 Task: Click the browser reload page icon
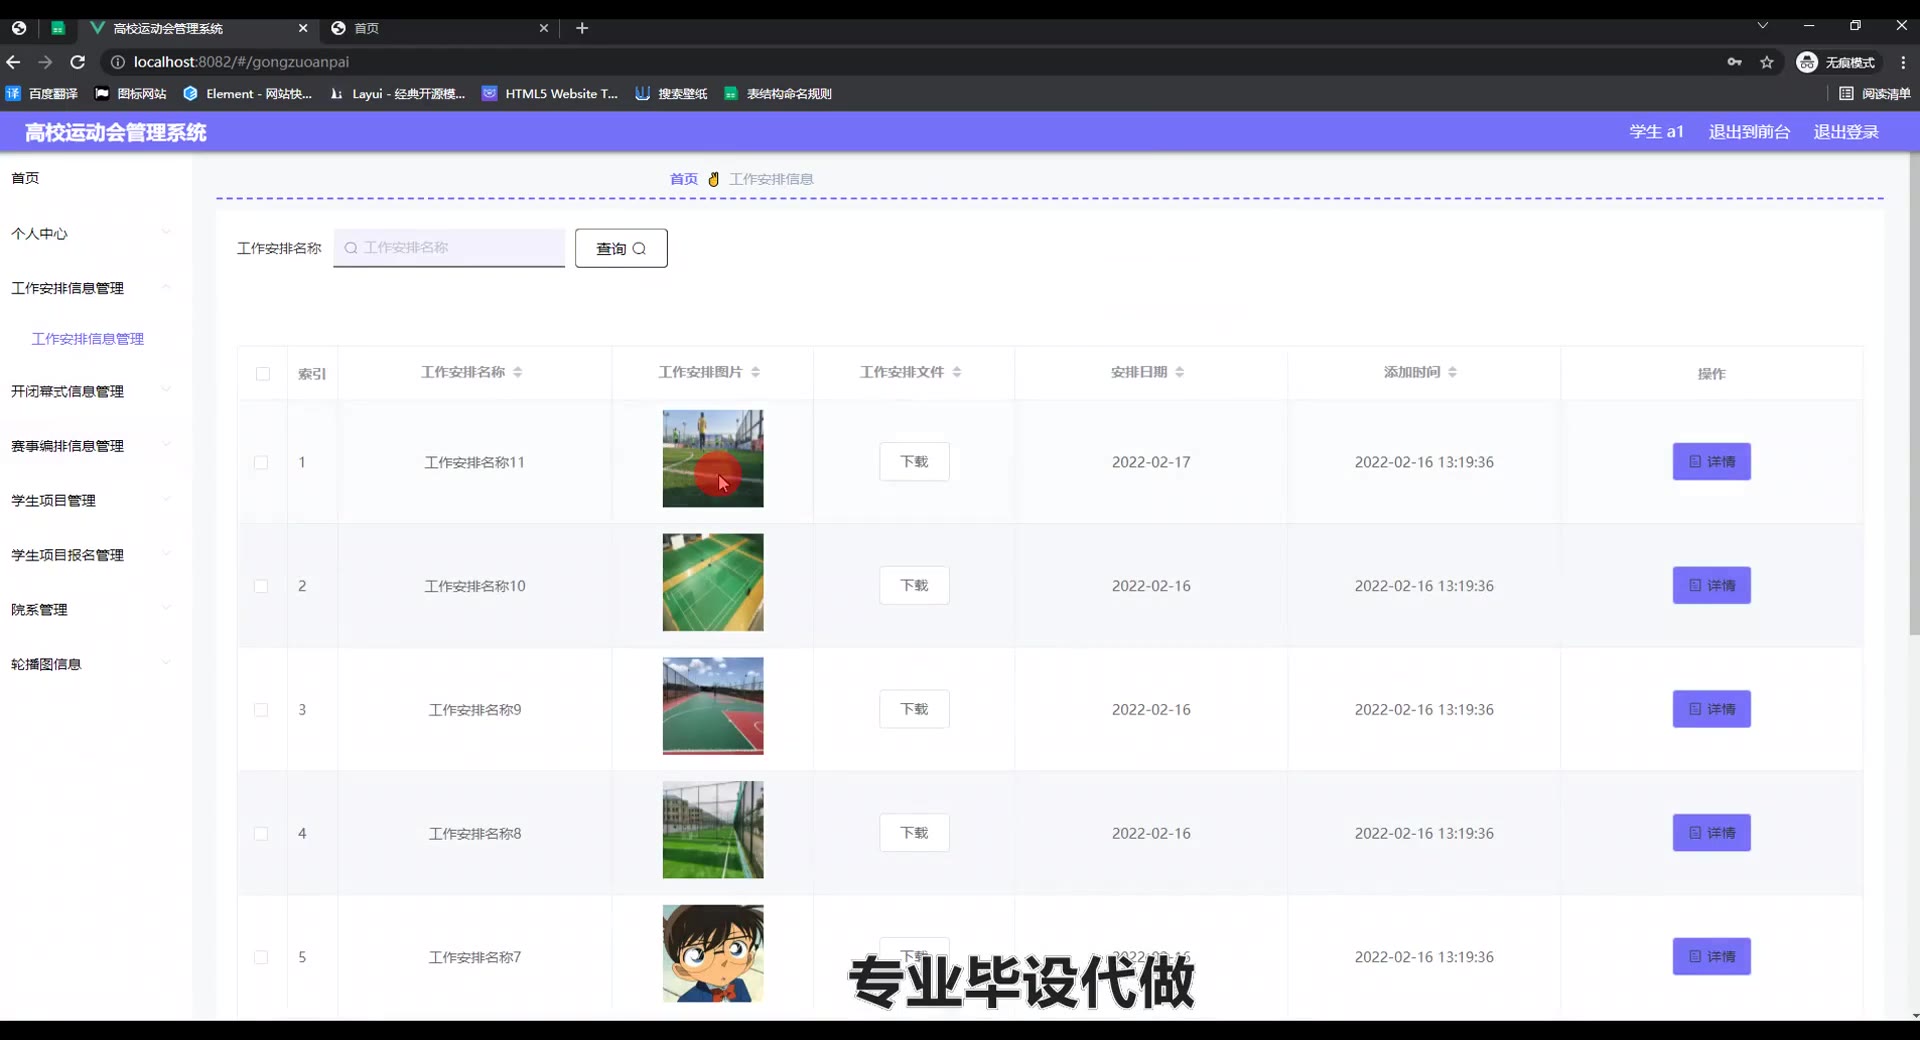[78, 62]
